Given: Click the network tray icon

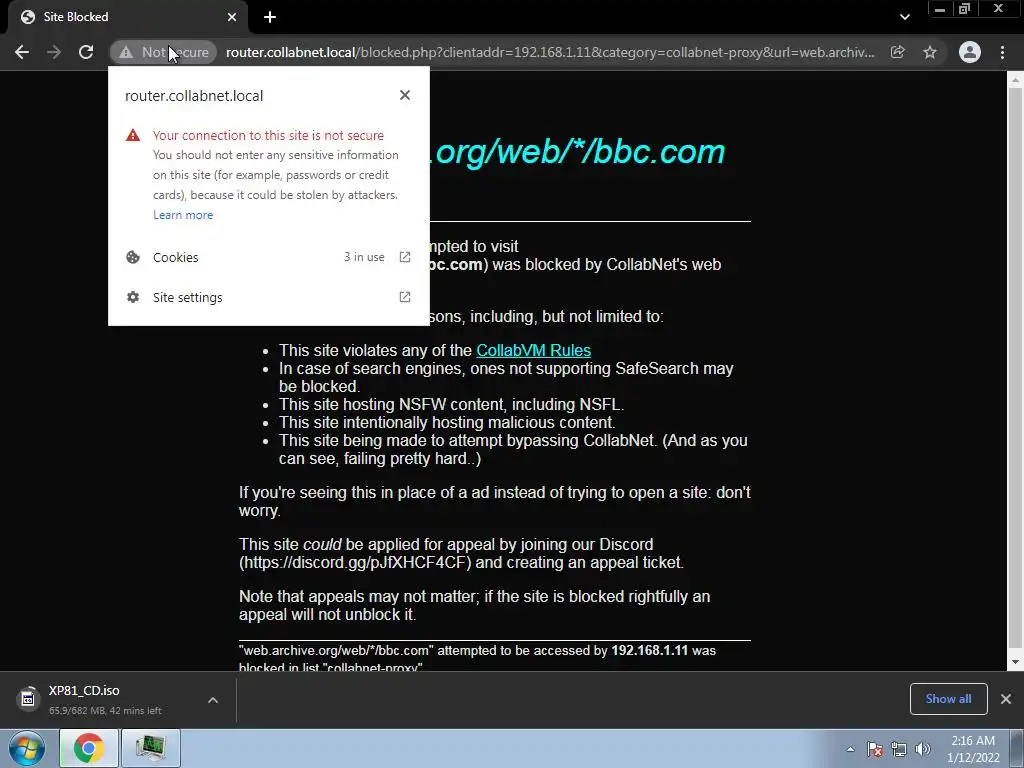Looking at the screenshot, I should click(899, 749).
